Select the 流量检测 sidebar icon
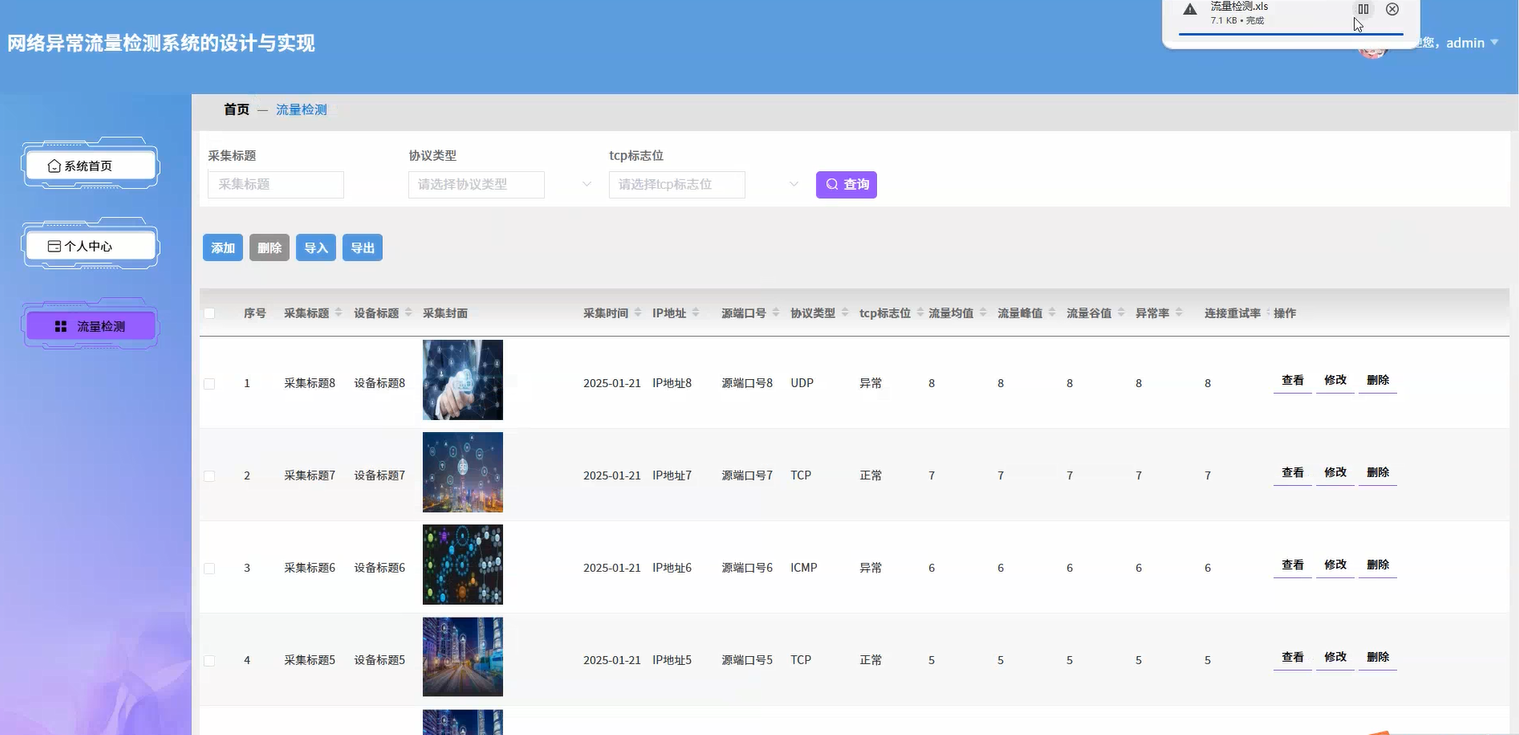The image size is (1519, 735). [58, 325]
